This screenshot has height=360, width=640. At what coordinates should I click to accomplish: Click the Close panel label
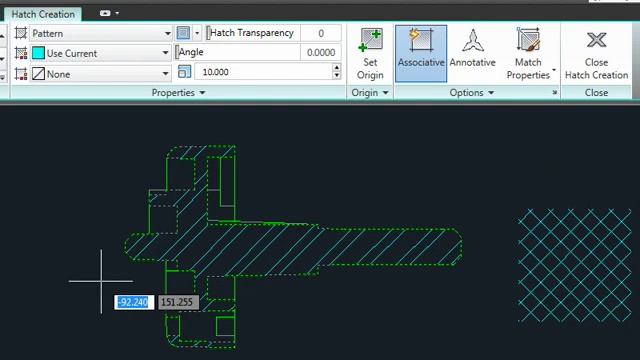point(596,93)
